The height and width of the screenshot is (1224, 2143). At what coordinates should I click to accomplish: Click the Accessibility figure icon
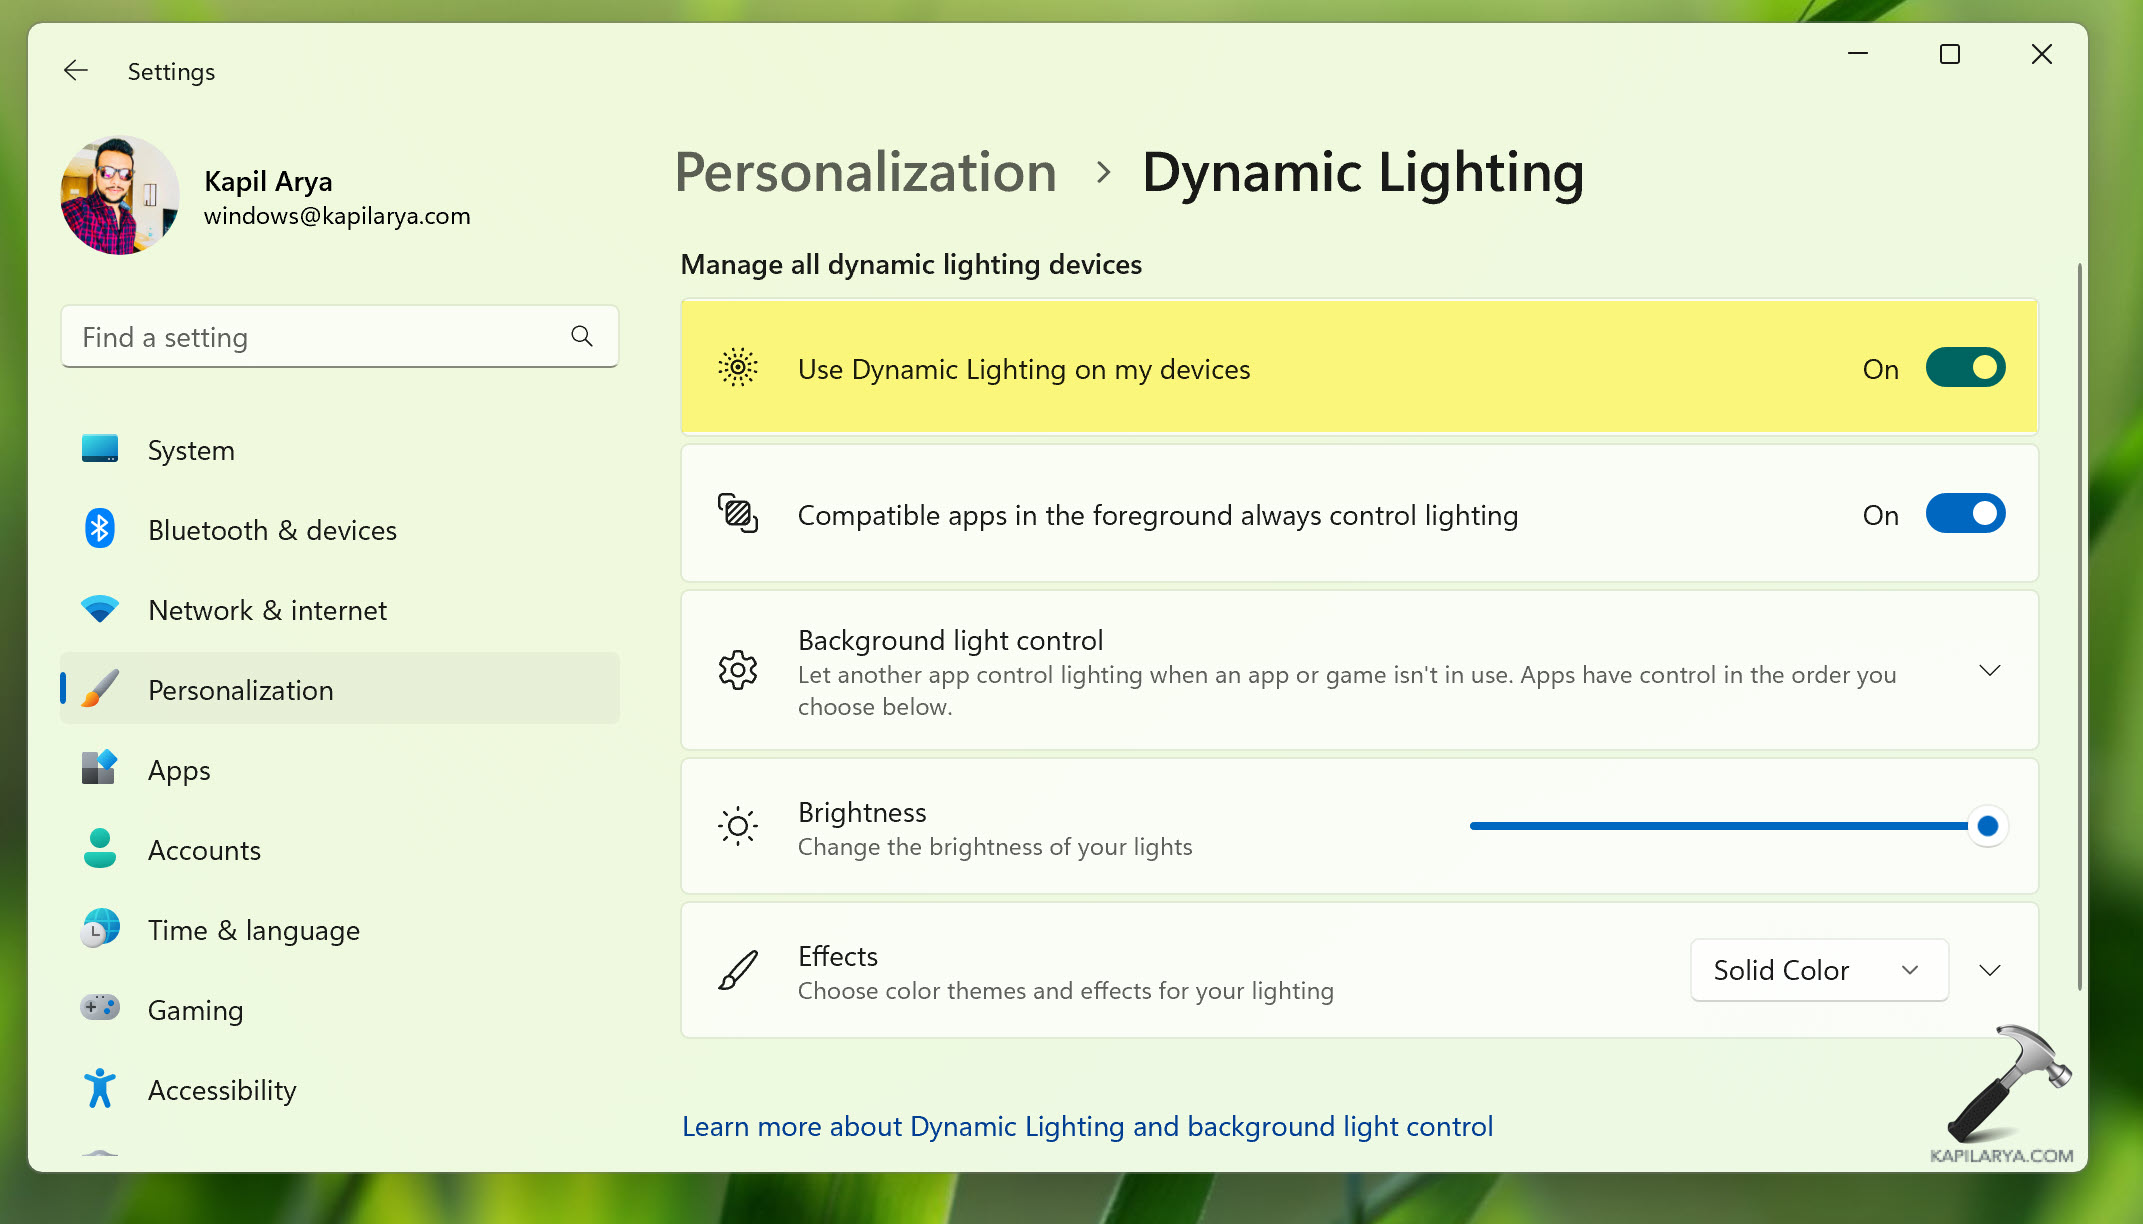click(100, 1089)
